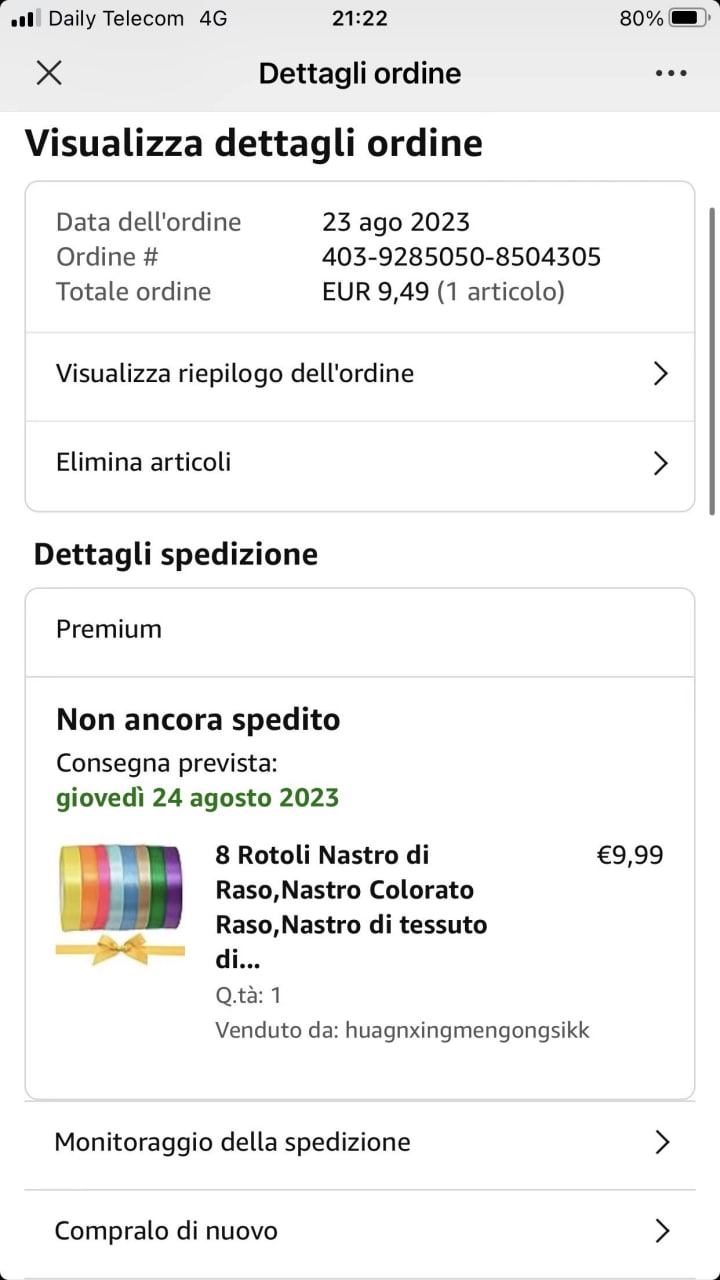Tap the 21:22 status bar clock
This screenshot has height=1280, width=720.
click(358, 18)
